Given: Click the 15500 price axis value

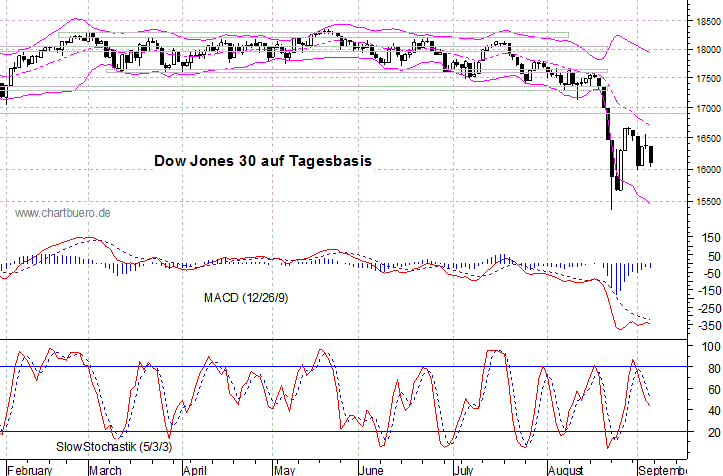Looking at the screenshot, I should (x=709, y=202).
